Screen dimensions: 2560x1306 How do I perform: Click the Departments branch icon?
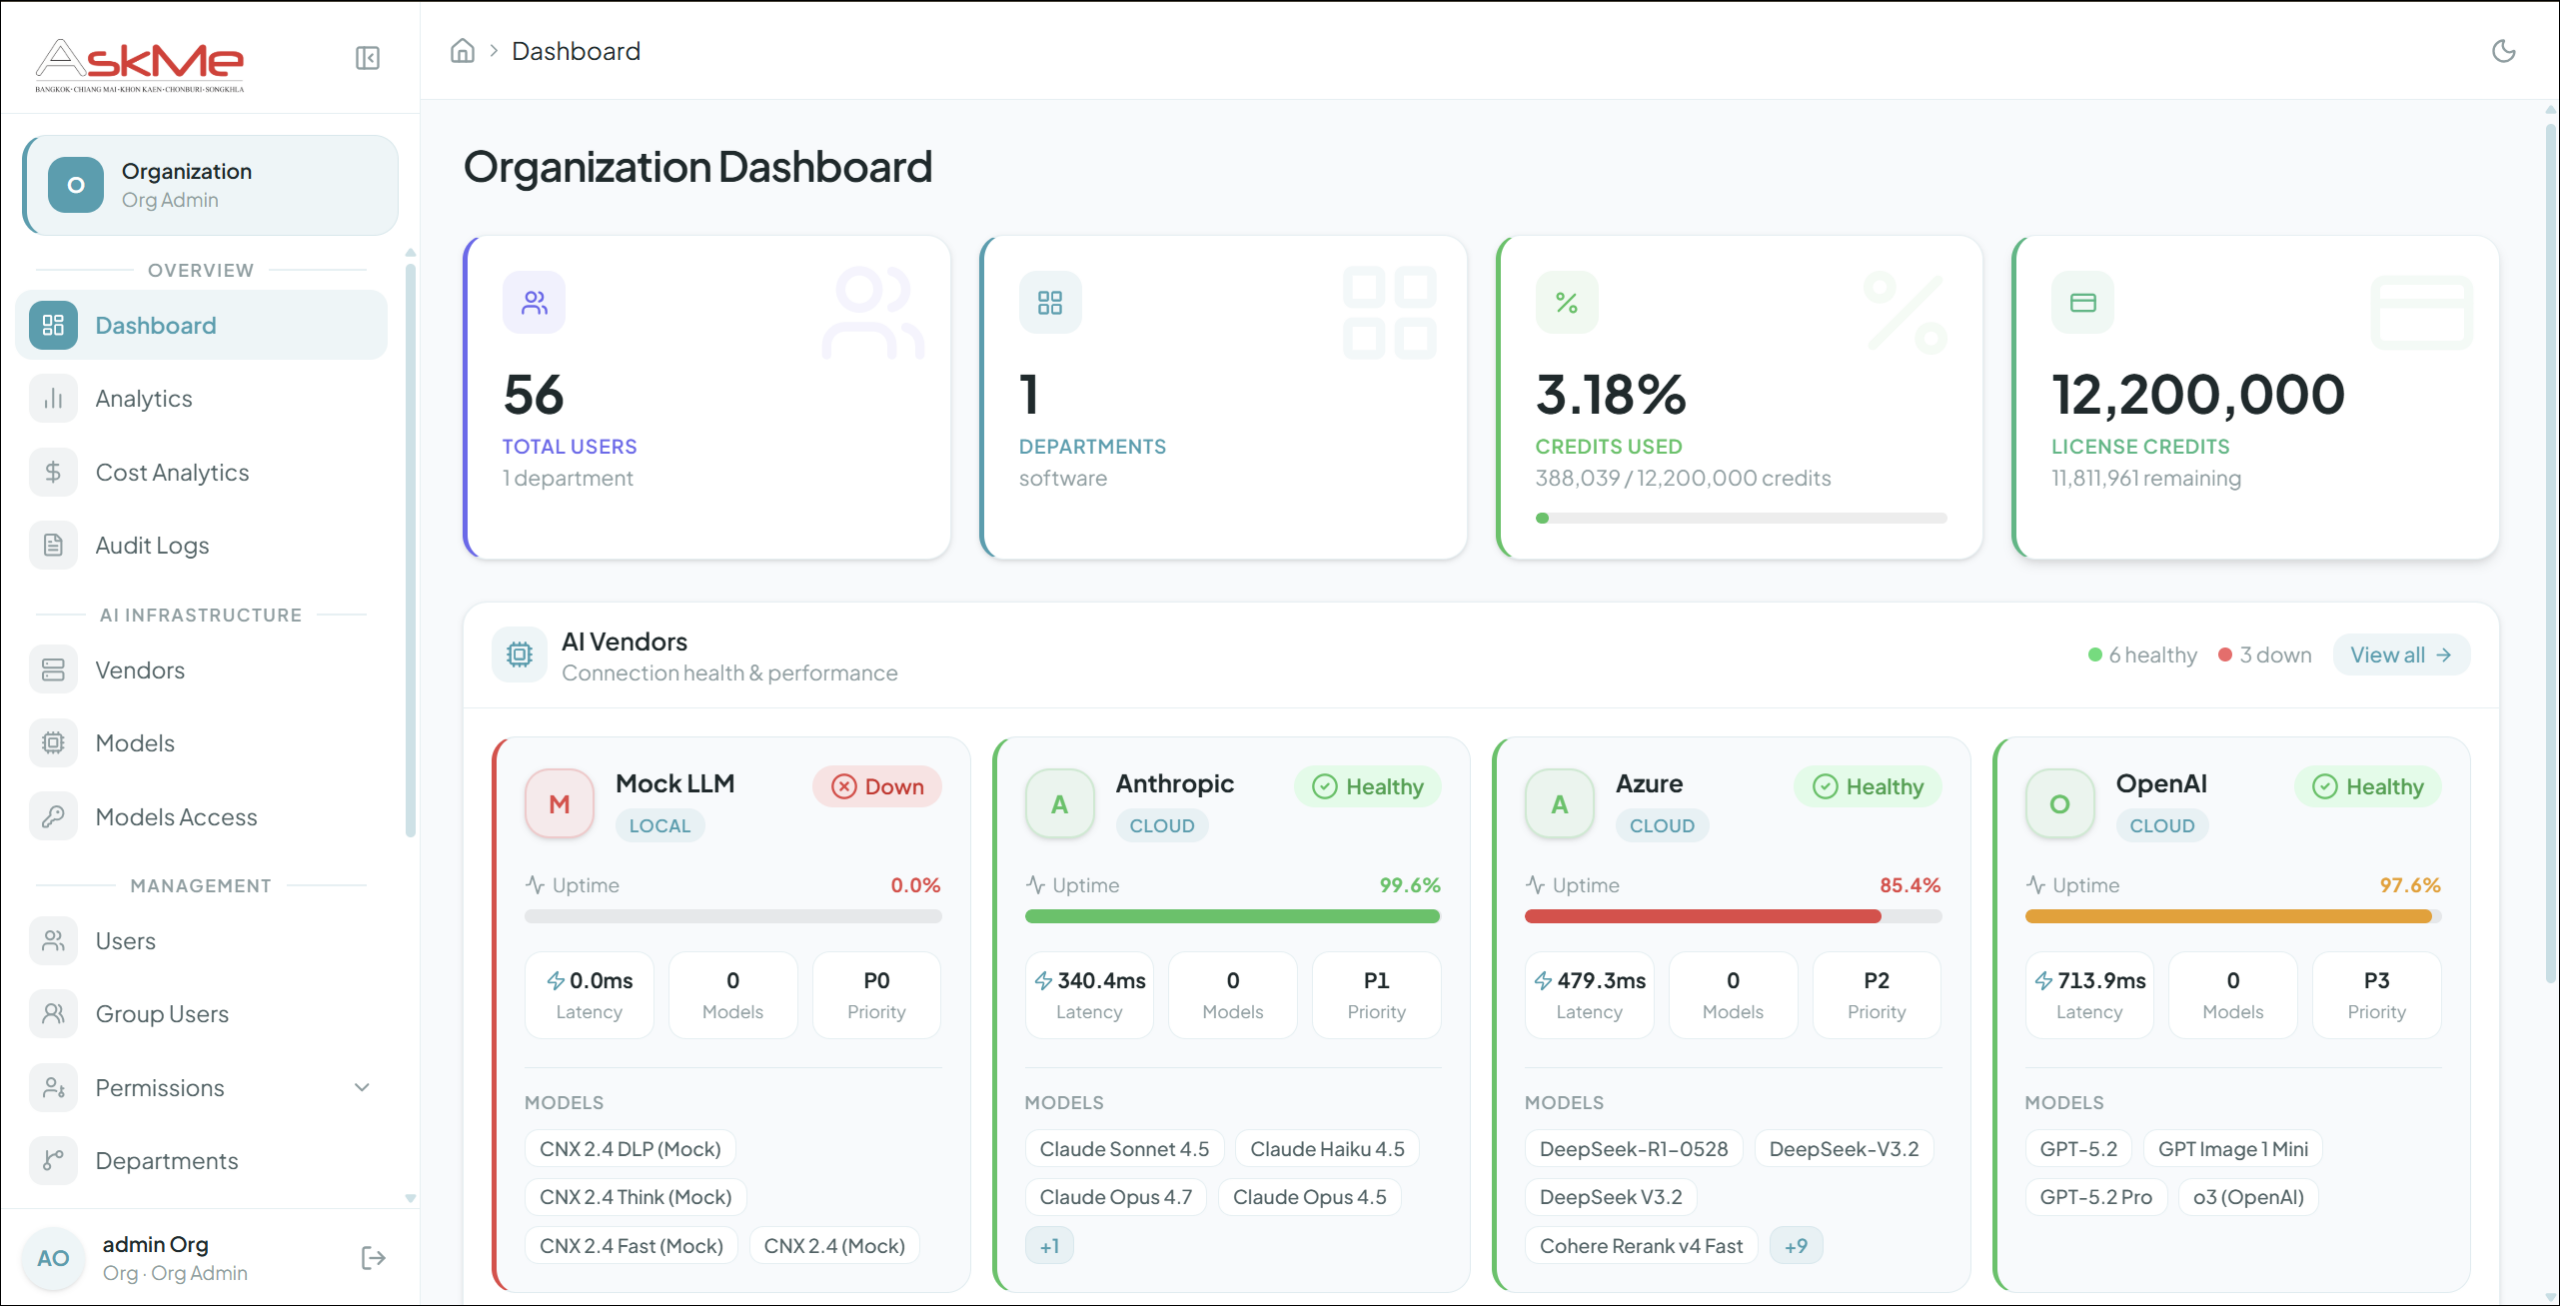53,1161
